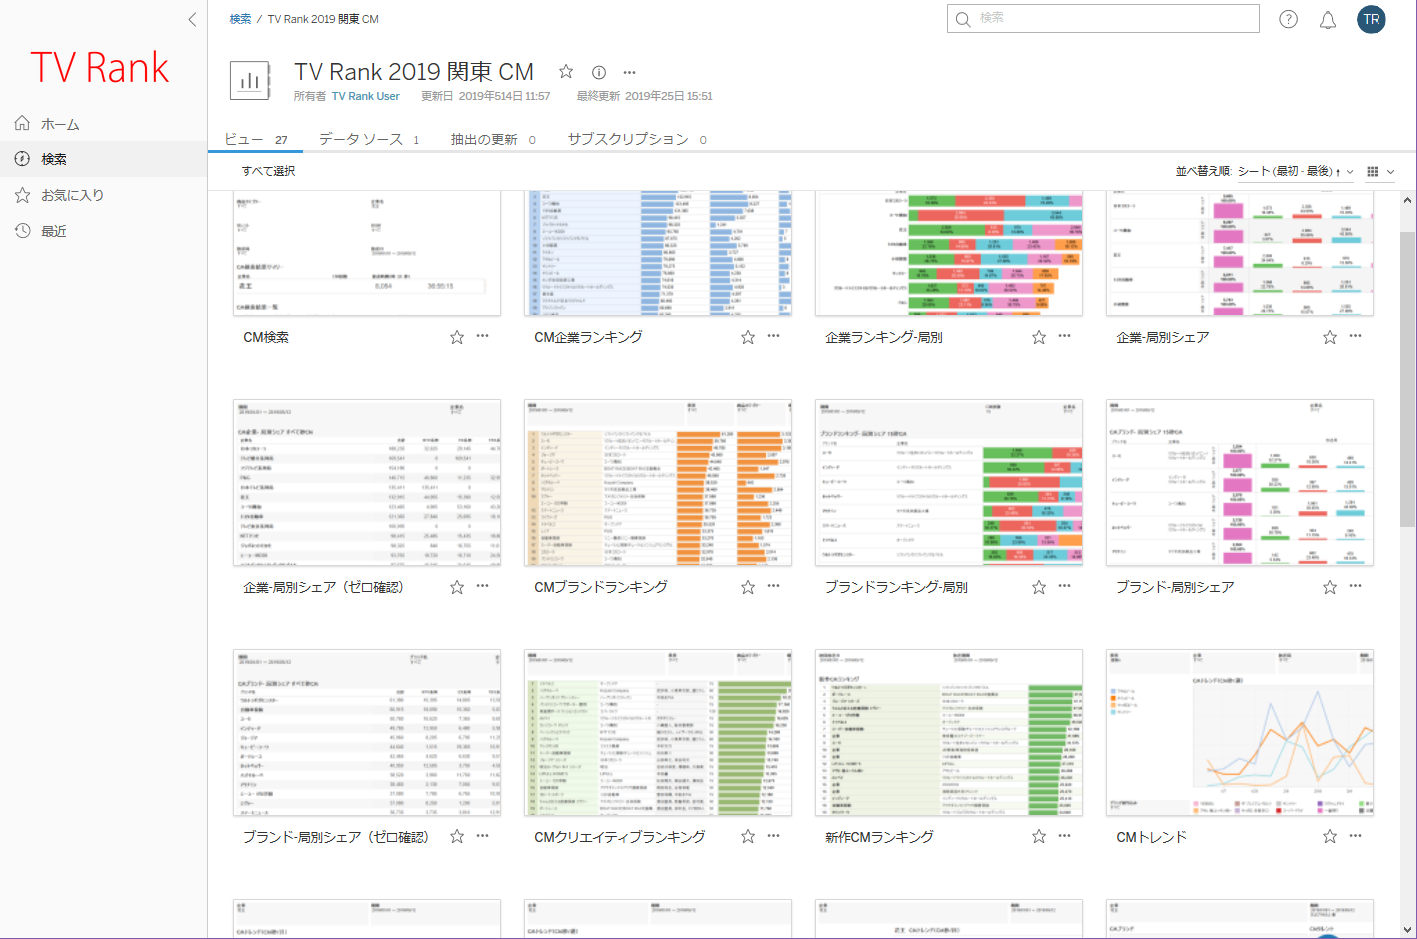Viewport: 1417px width, 939px height.
Task: Toggle favorite star for ブランド-局別シェア
Action: 1330,587
